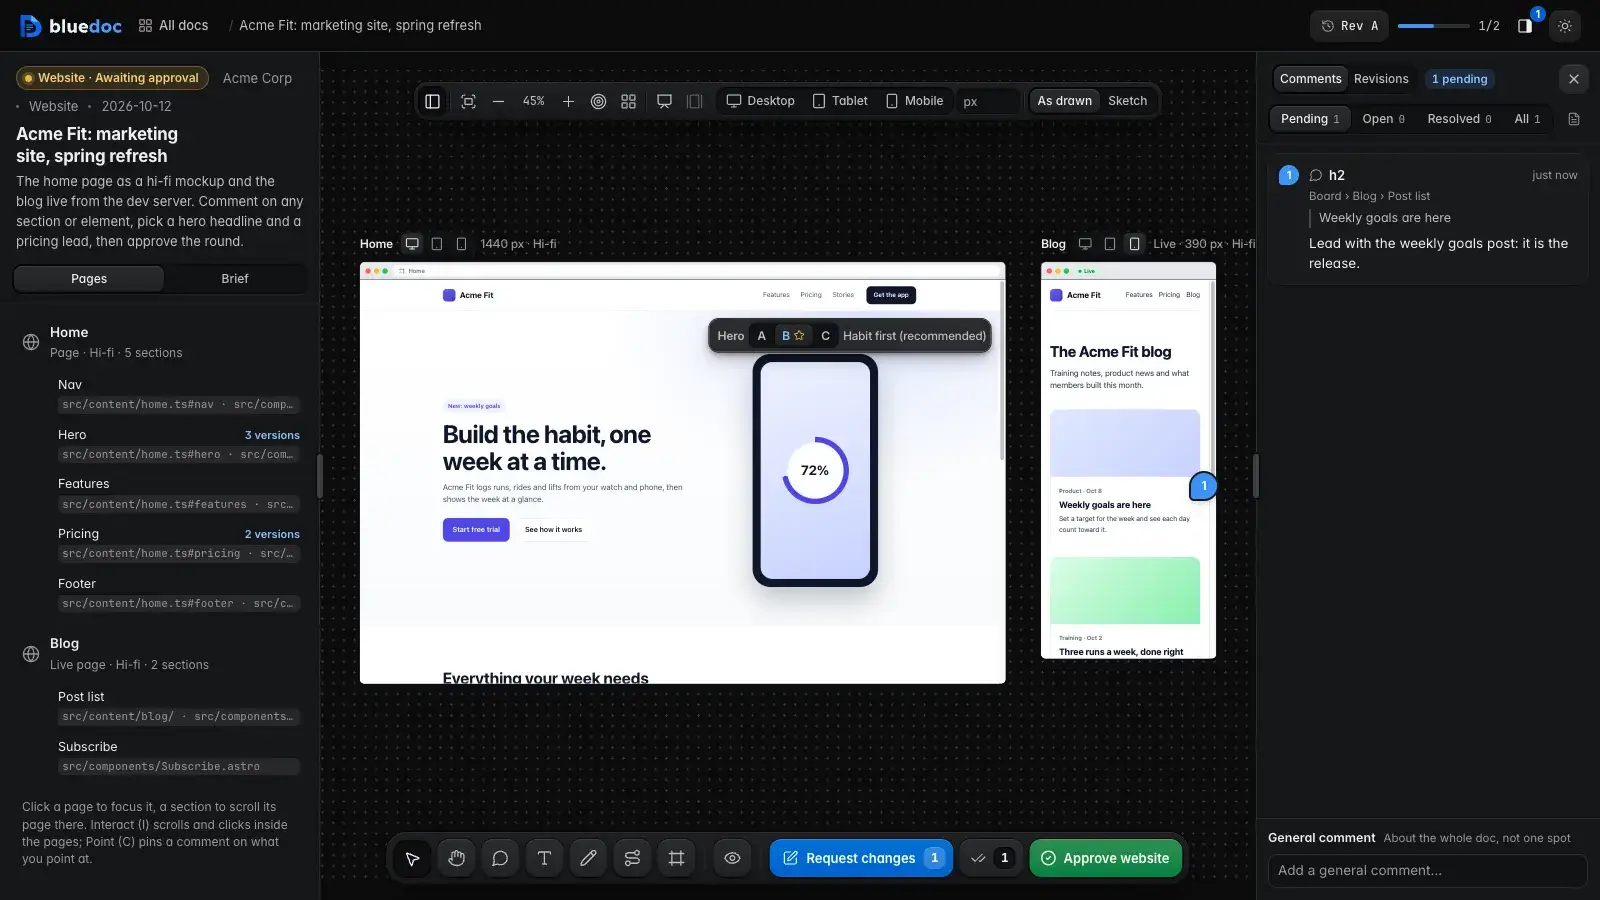Select the comment bubble tool
The image size is (1600, 900).
point(500,858)
